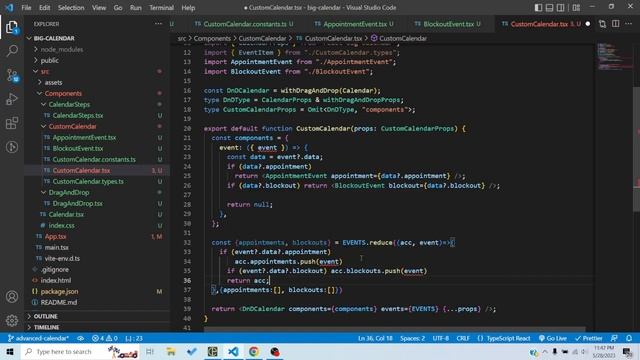Click Spaces: 2 indentation indicator
This screenshot has width=640, height=360.
[412, 338]
